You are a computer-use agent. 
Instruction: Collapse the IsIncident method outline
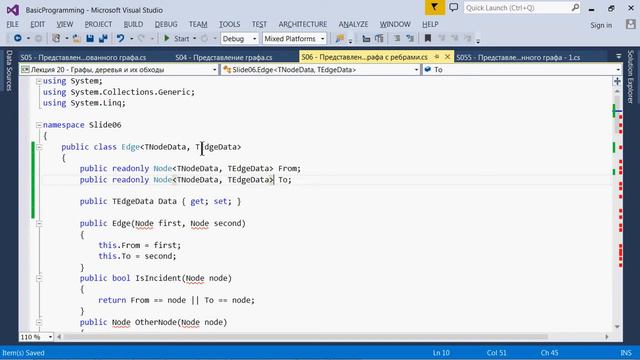pos(39,278)
